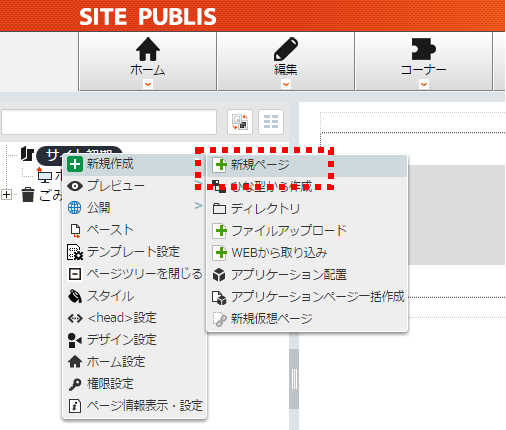Click the code arrows icon beside <head>設定
506x430 pixels.
(75, 318)
